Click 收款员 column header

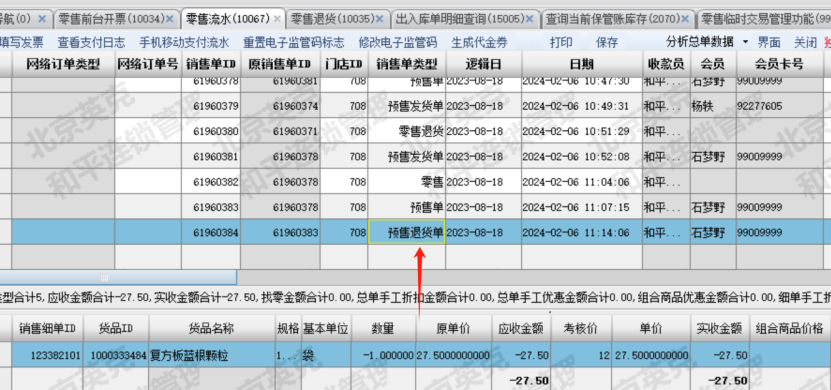(666, 64)
